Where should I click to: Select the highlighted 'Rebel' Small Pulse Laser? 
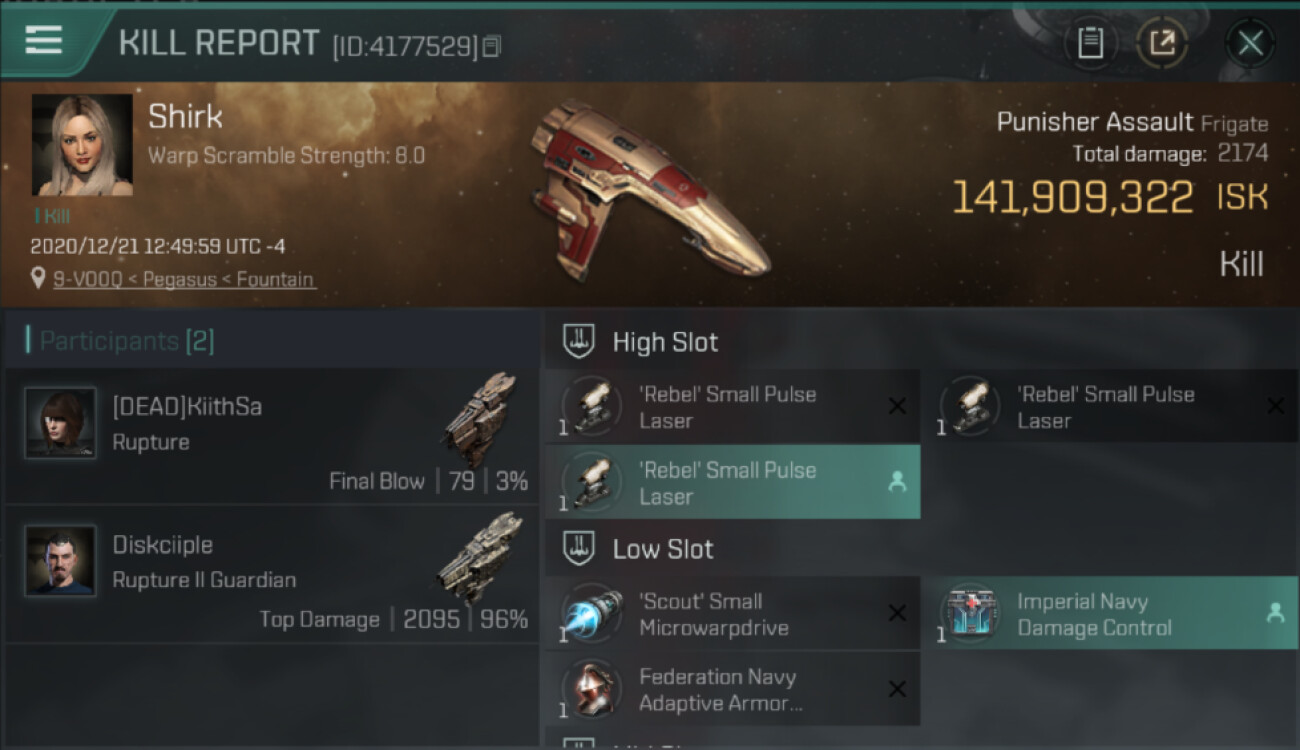[733, 482]
